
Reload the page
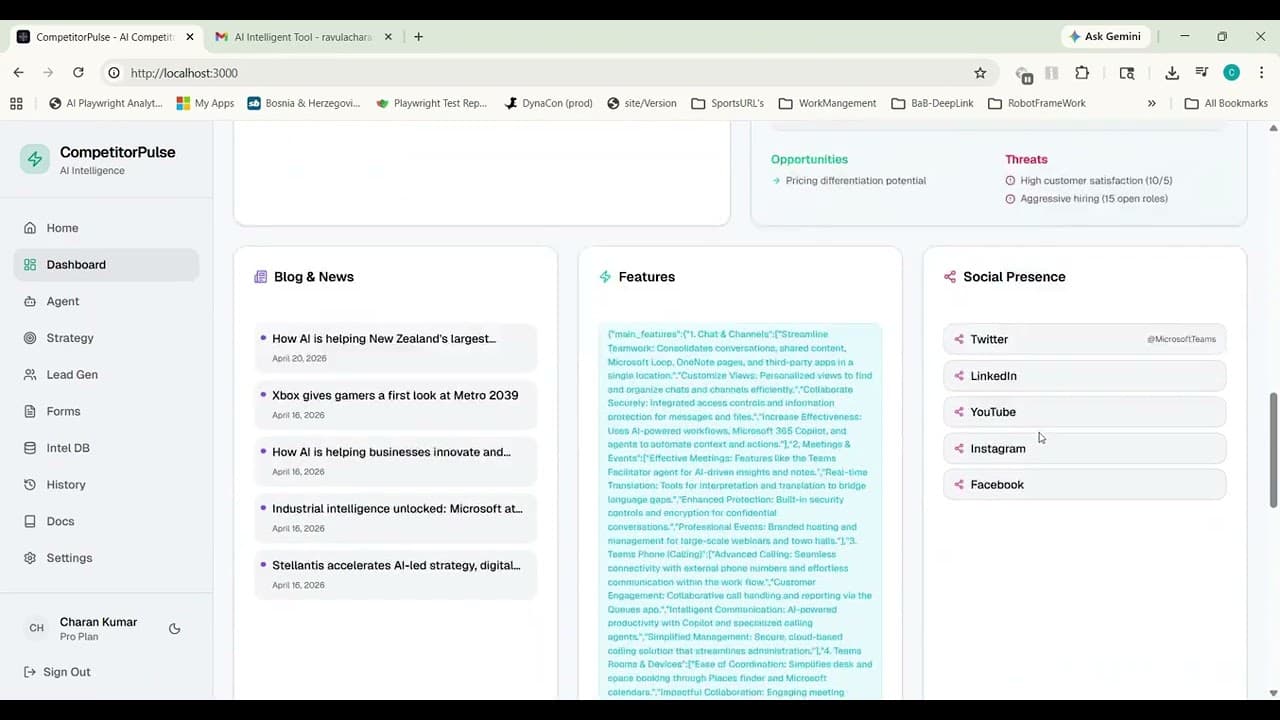78,73
